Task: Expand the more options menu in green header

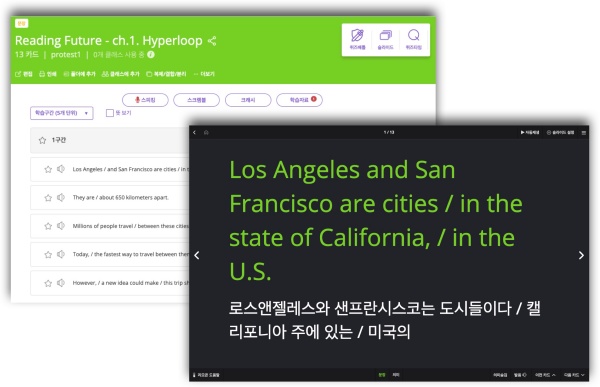Action: [x=204, y=74]
